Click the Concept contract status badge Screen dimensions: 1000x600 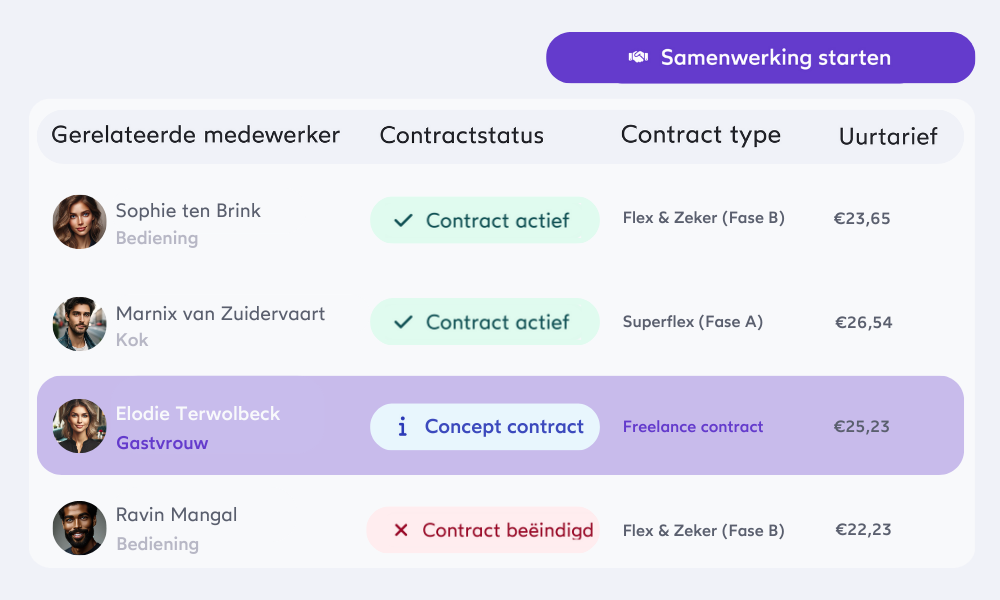pos(485,427)
